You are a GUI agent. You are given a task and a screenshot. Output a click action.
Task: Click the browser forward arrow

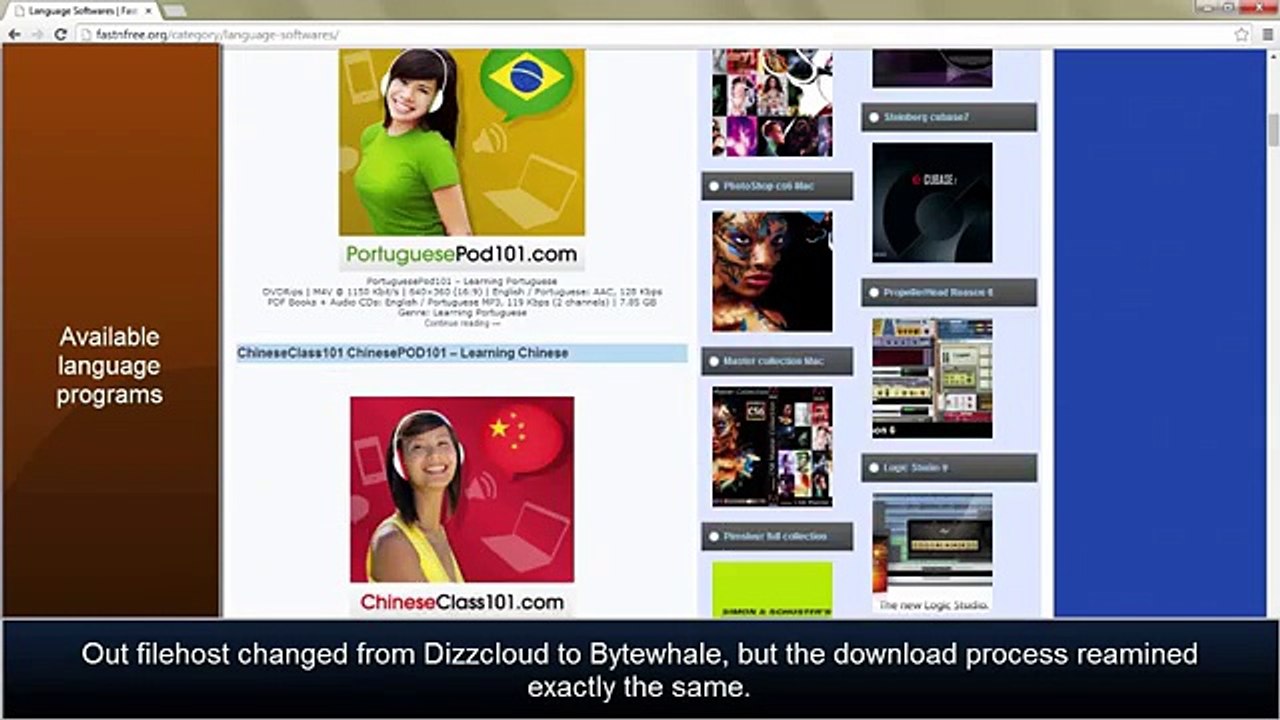[x=37, y=34]
